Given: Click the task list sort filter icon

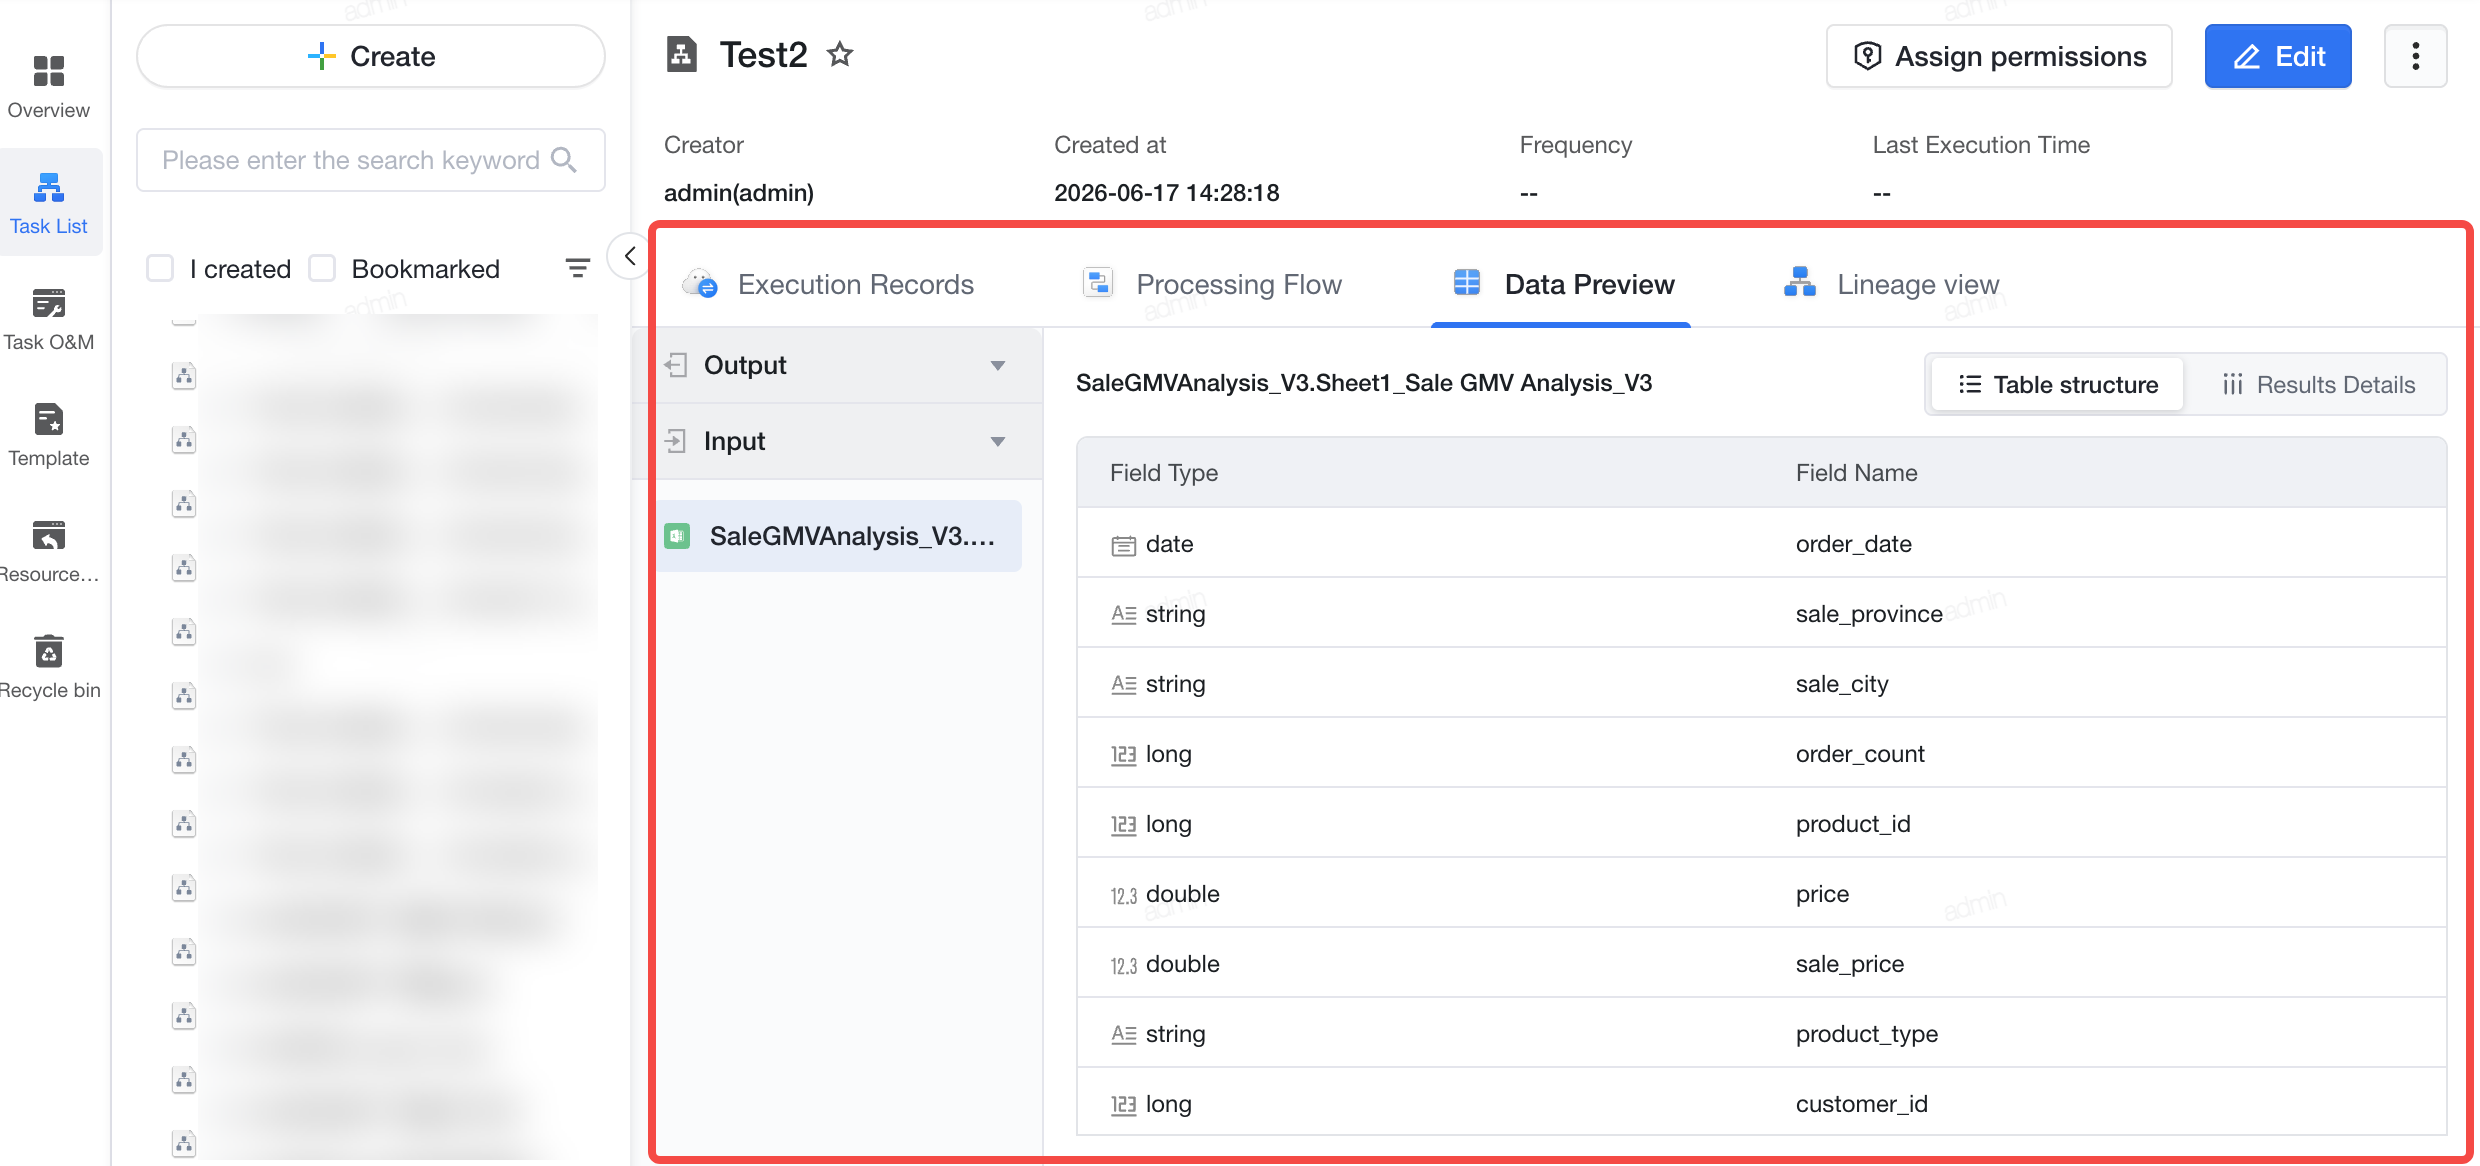Looking at the screenshot, I should click(x=578, y=268).
